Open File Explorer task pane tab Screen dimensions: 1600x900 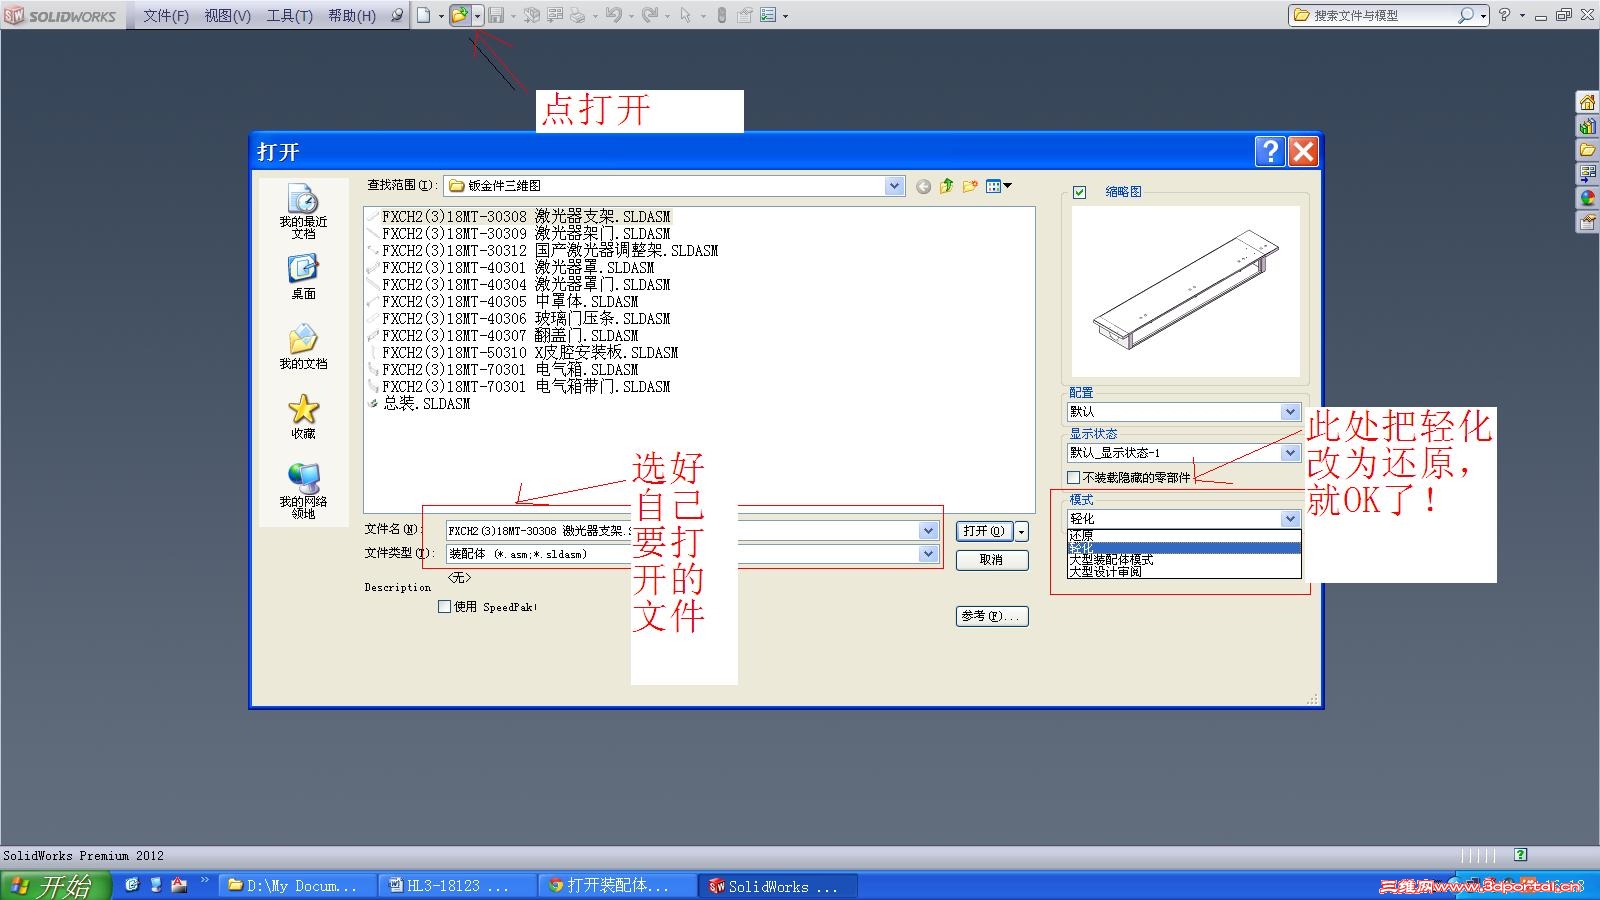point(1587,150)
